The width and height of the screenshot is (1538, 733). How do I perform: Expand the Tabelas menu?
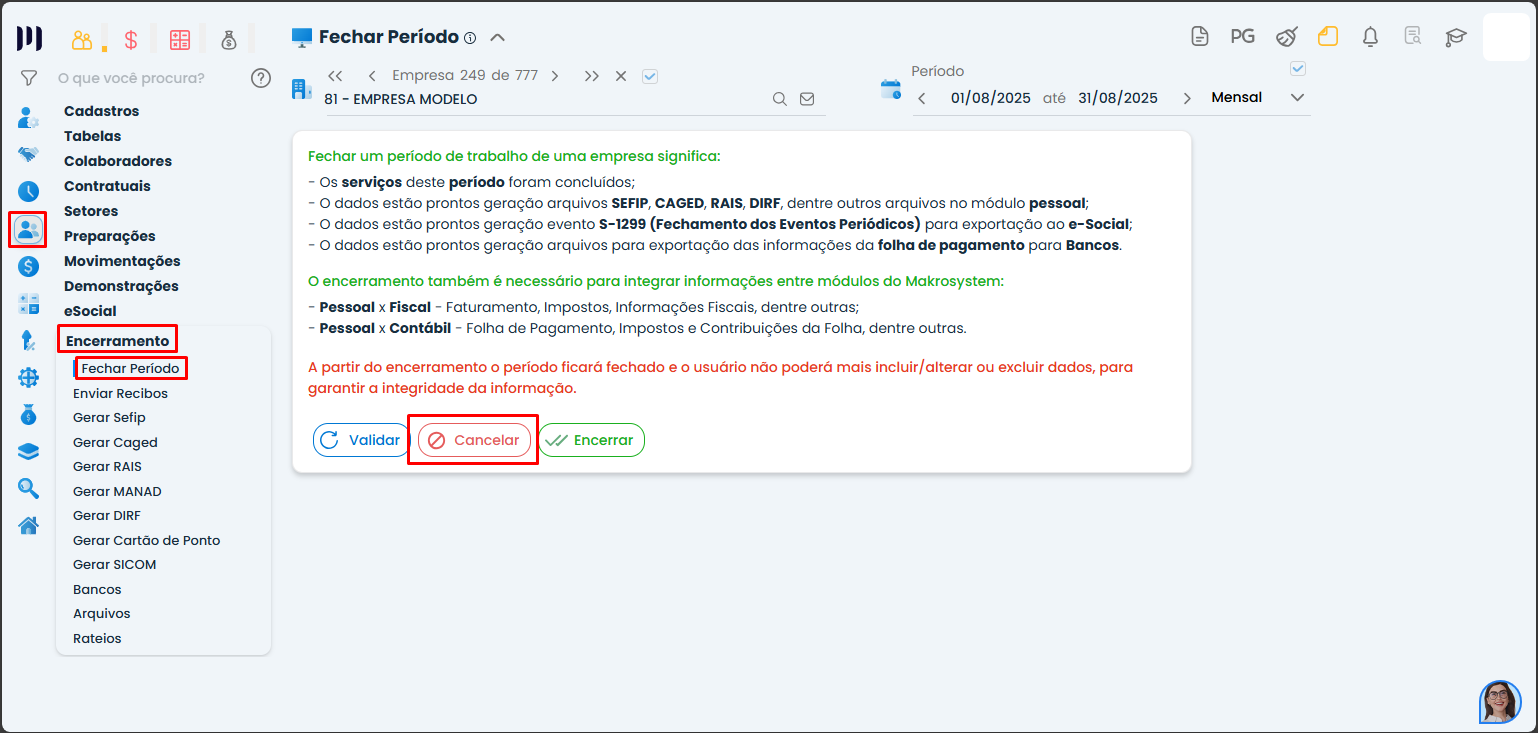point(92,136)
